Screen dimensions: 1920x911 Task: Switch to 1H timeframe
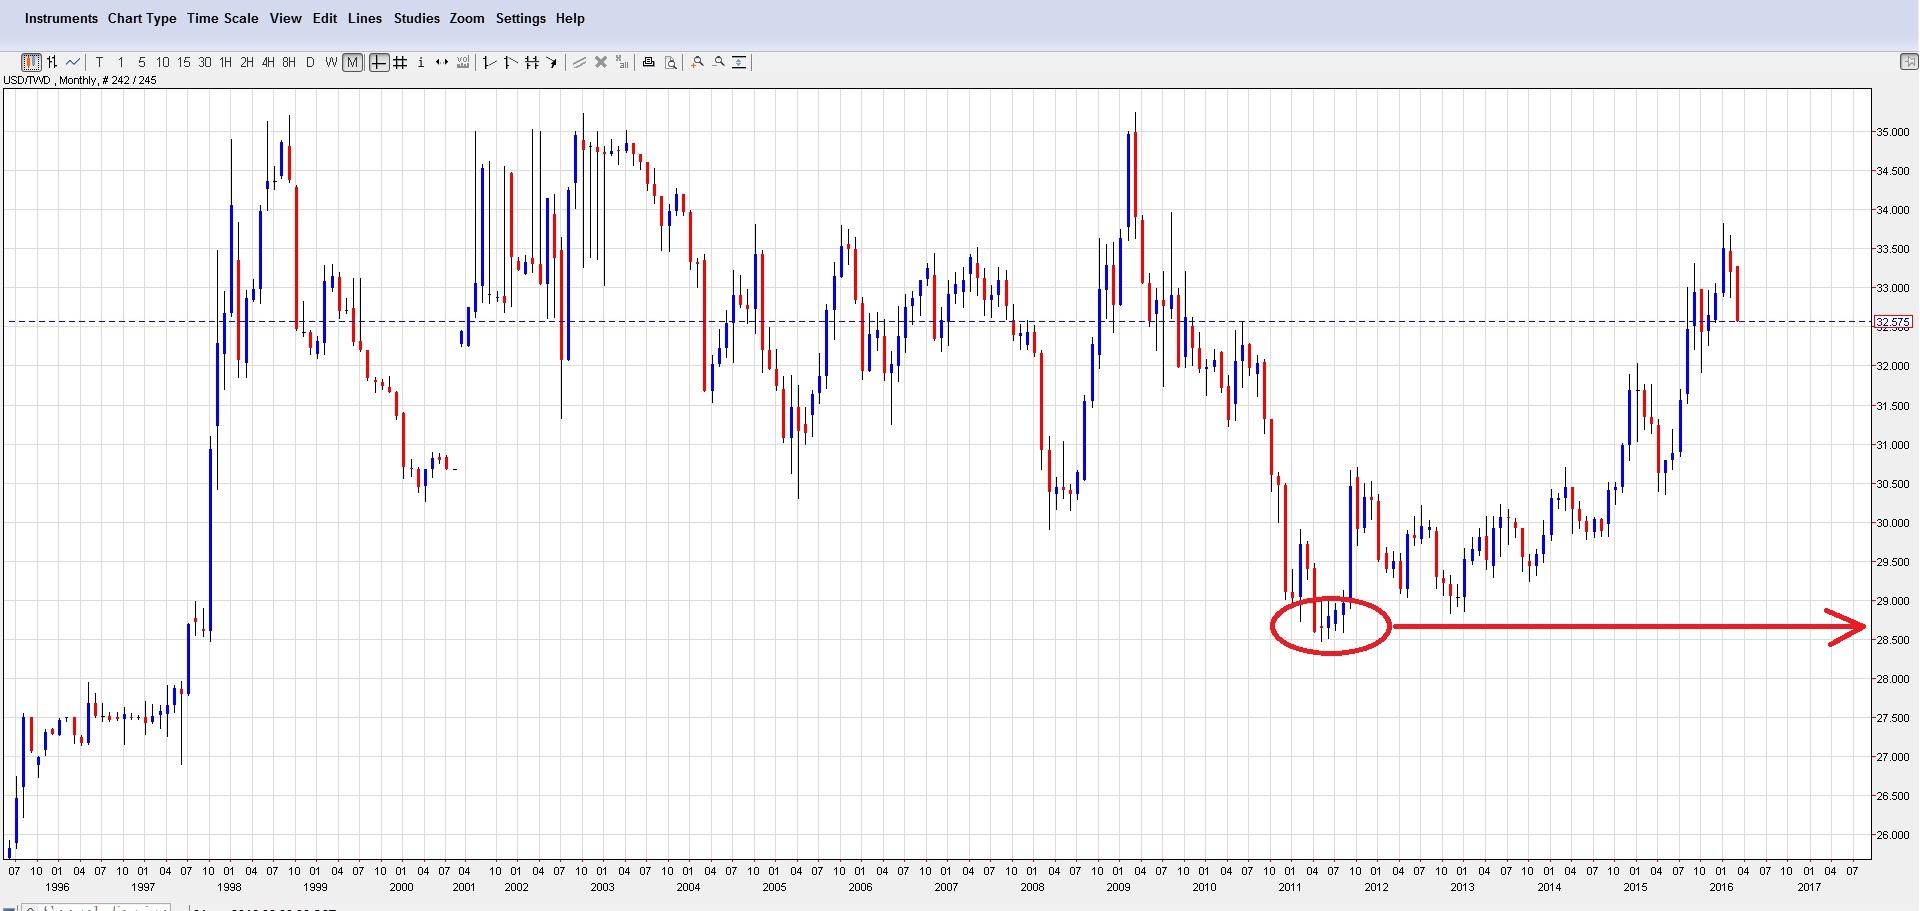pyautogui.click(x=226, y=62)
